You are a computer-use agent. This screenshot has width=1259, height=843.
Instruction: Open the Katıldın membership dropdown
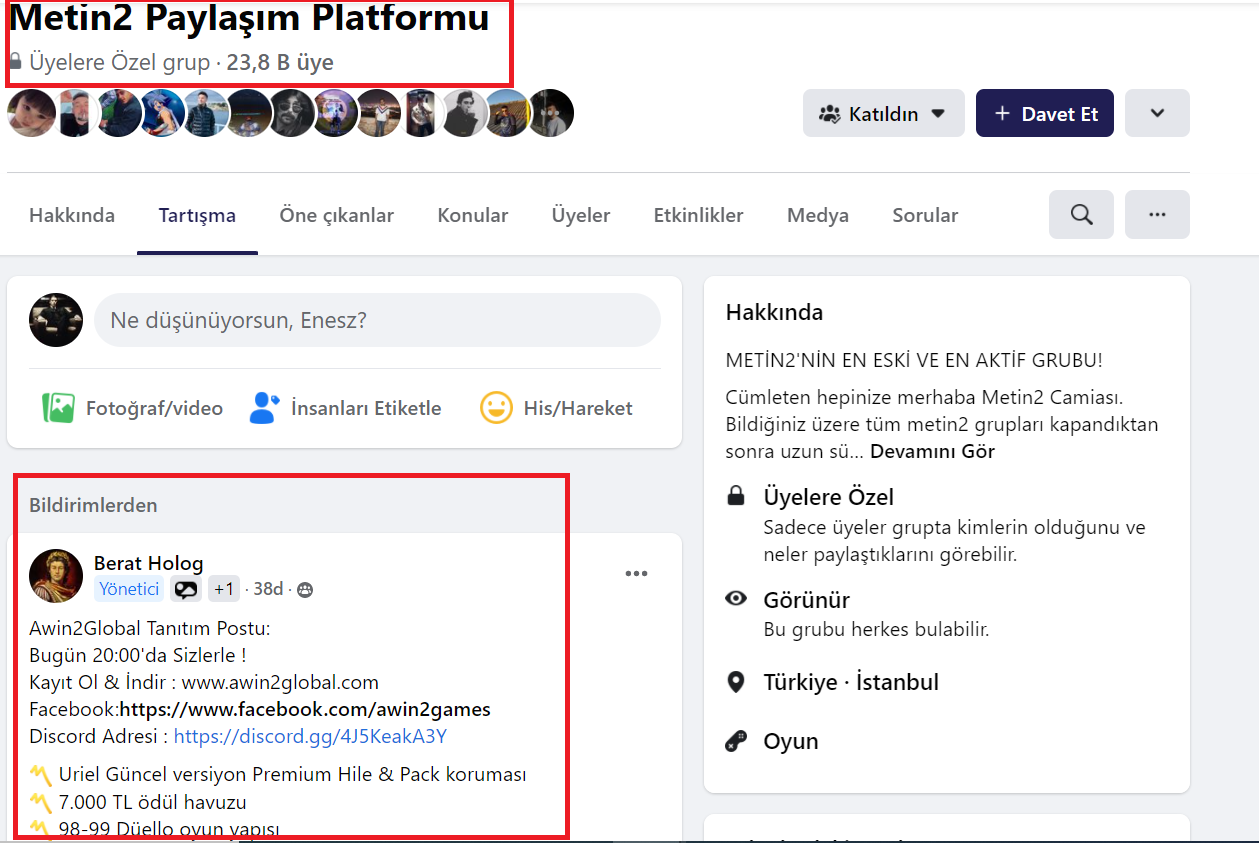(882, 113)
